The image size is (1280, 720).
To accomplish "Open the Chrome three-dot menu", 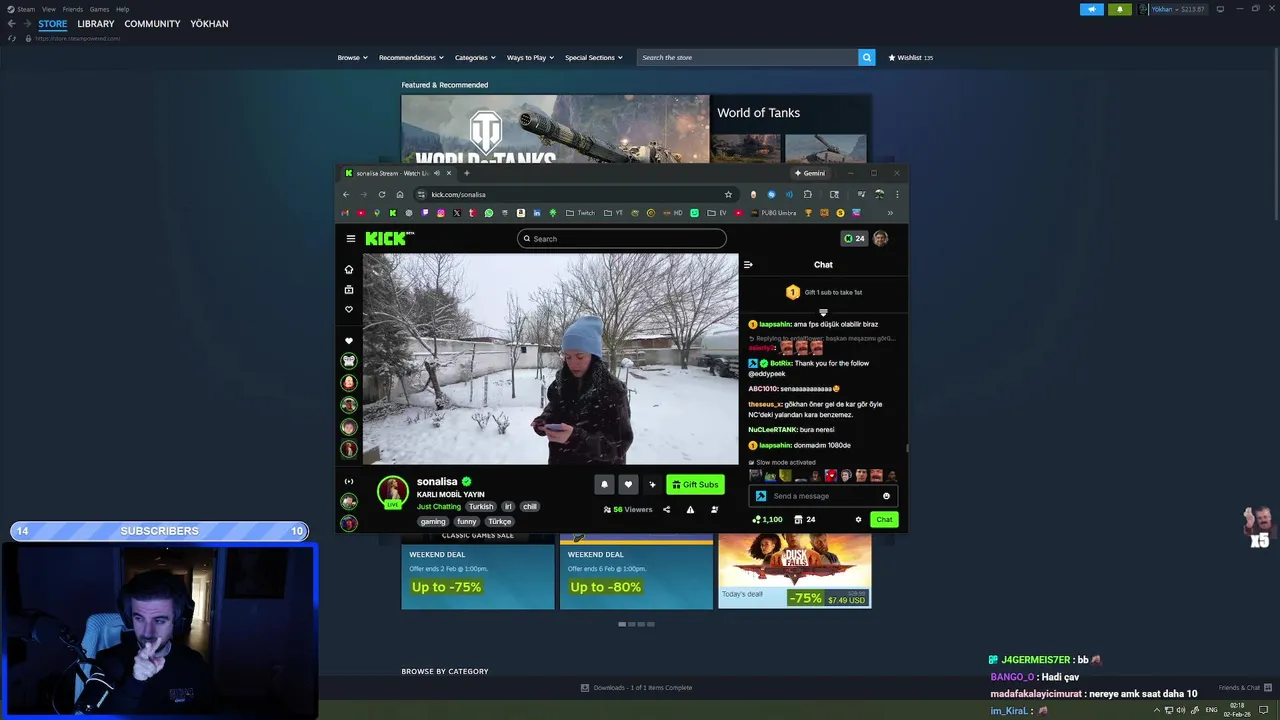I will (x=897, y=194).
